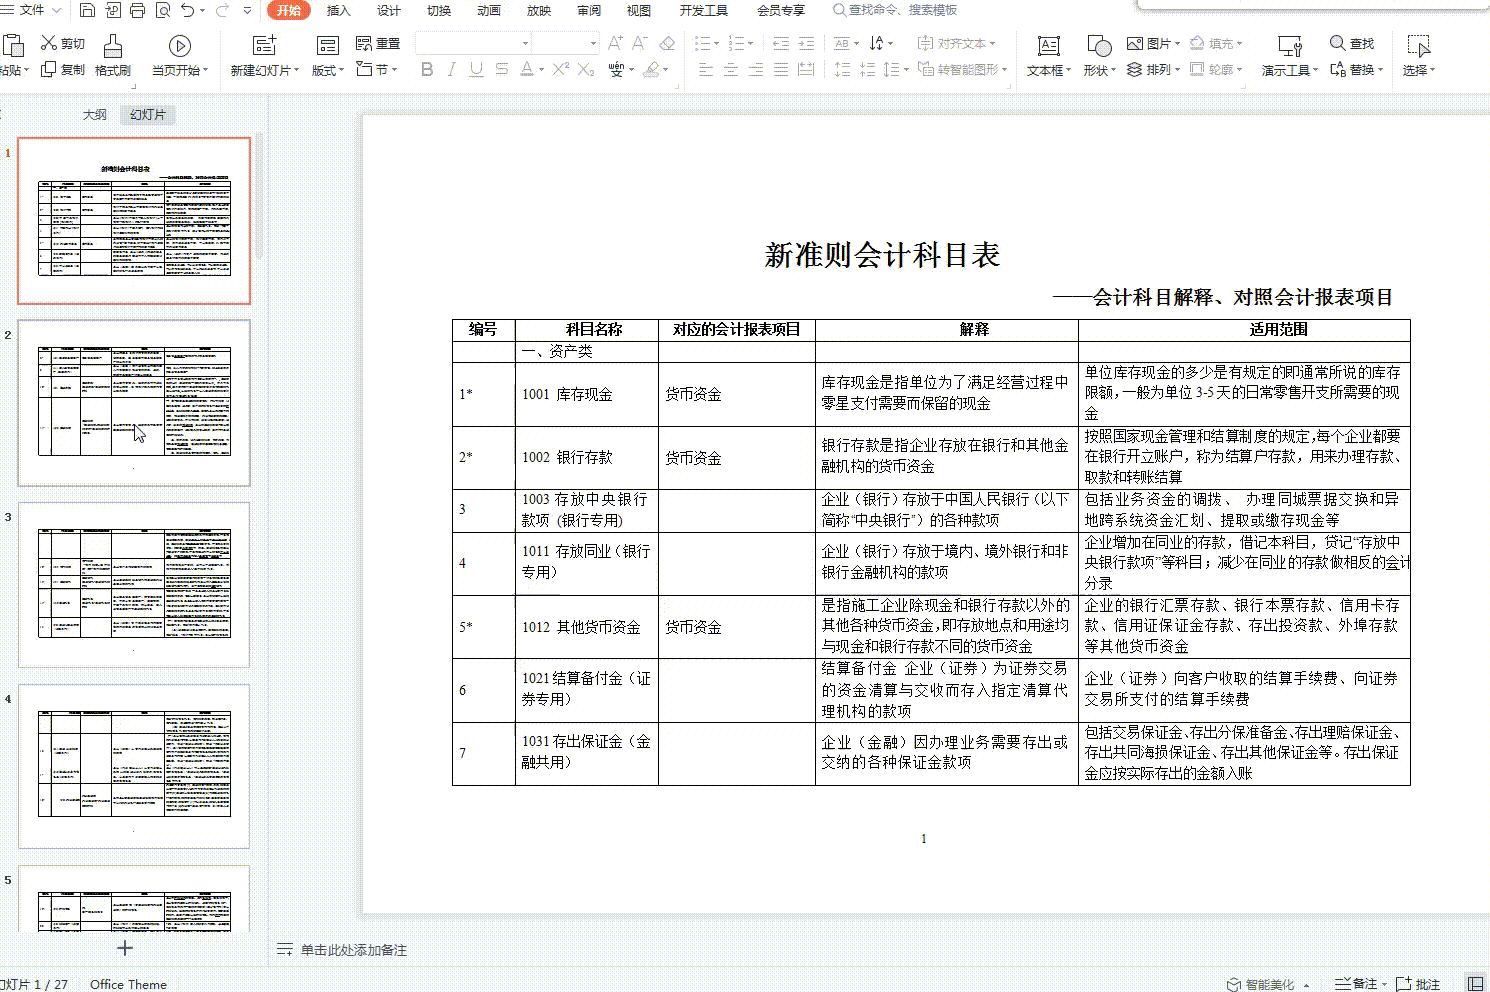
Task: Select slide 2 thumbnail in the panel
Action: coord(134,400)
